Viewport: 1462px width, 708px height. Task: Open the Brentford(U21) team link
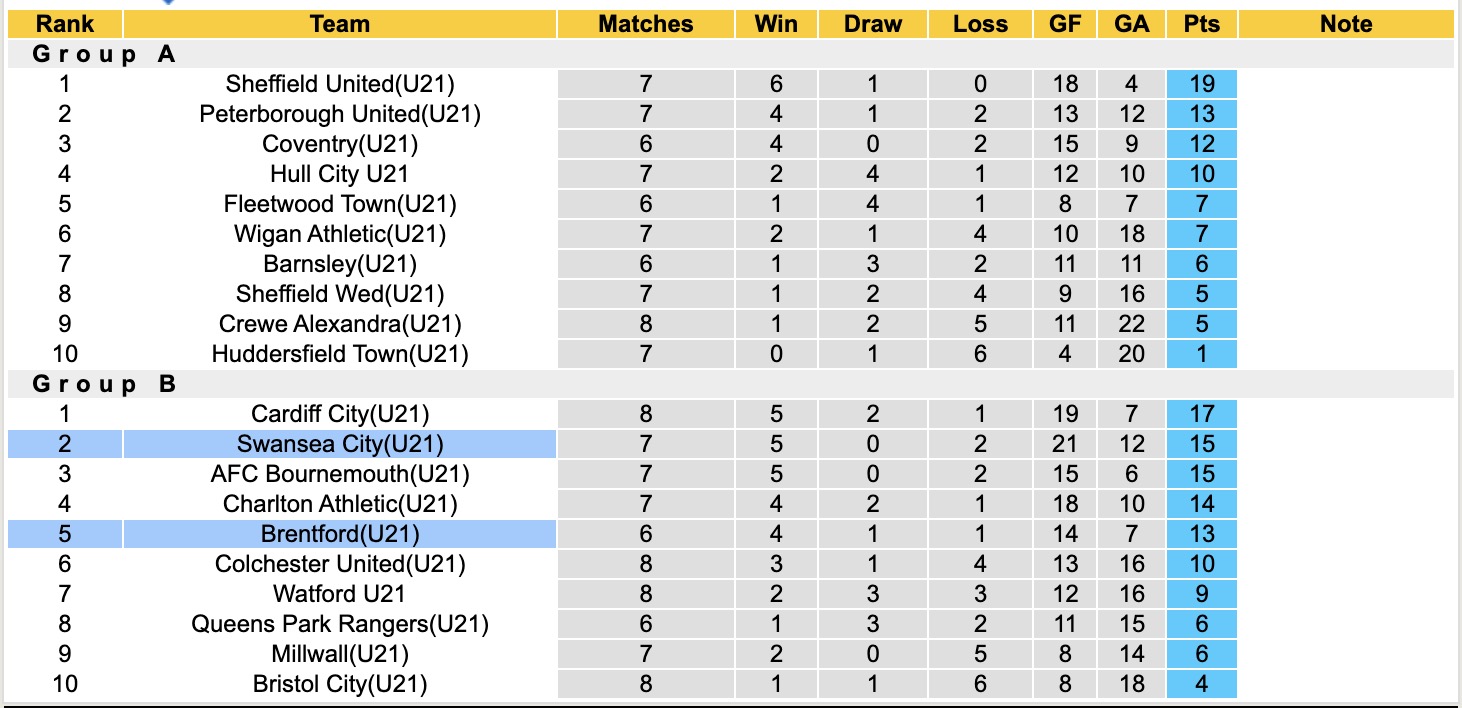click(x=340, y=534)
